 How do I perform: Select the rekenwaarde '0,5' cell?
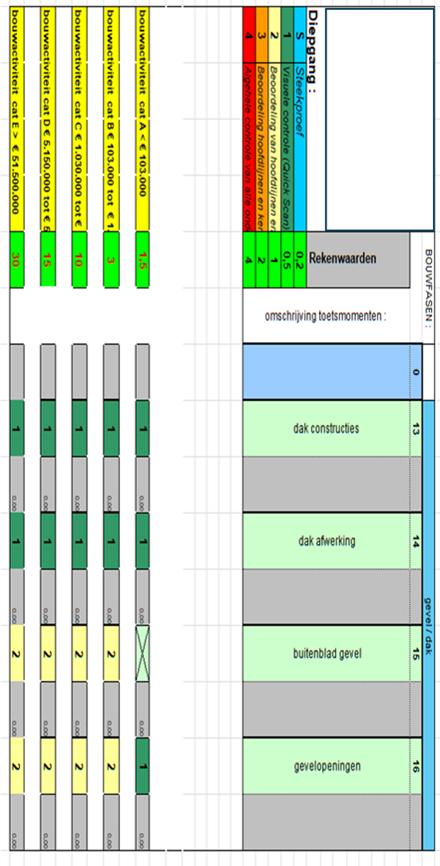pos(287,260)
